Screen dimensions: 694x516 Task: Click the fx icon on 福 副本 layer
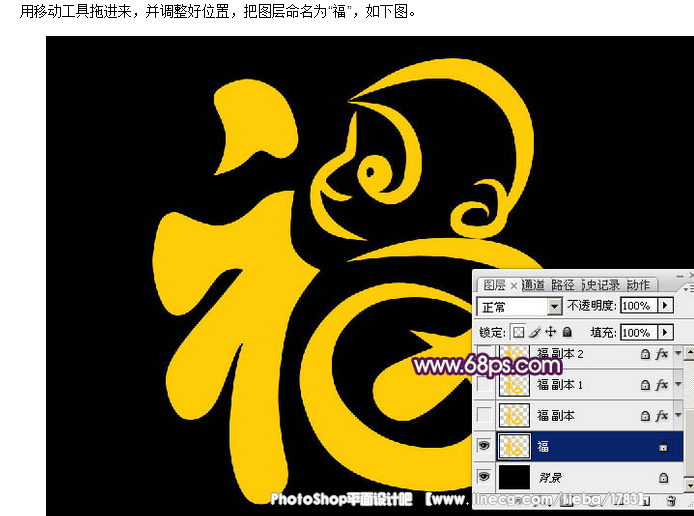661,415
